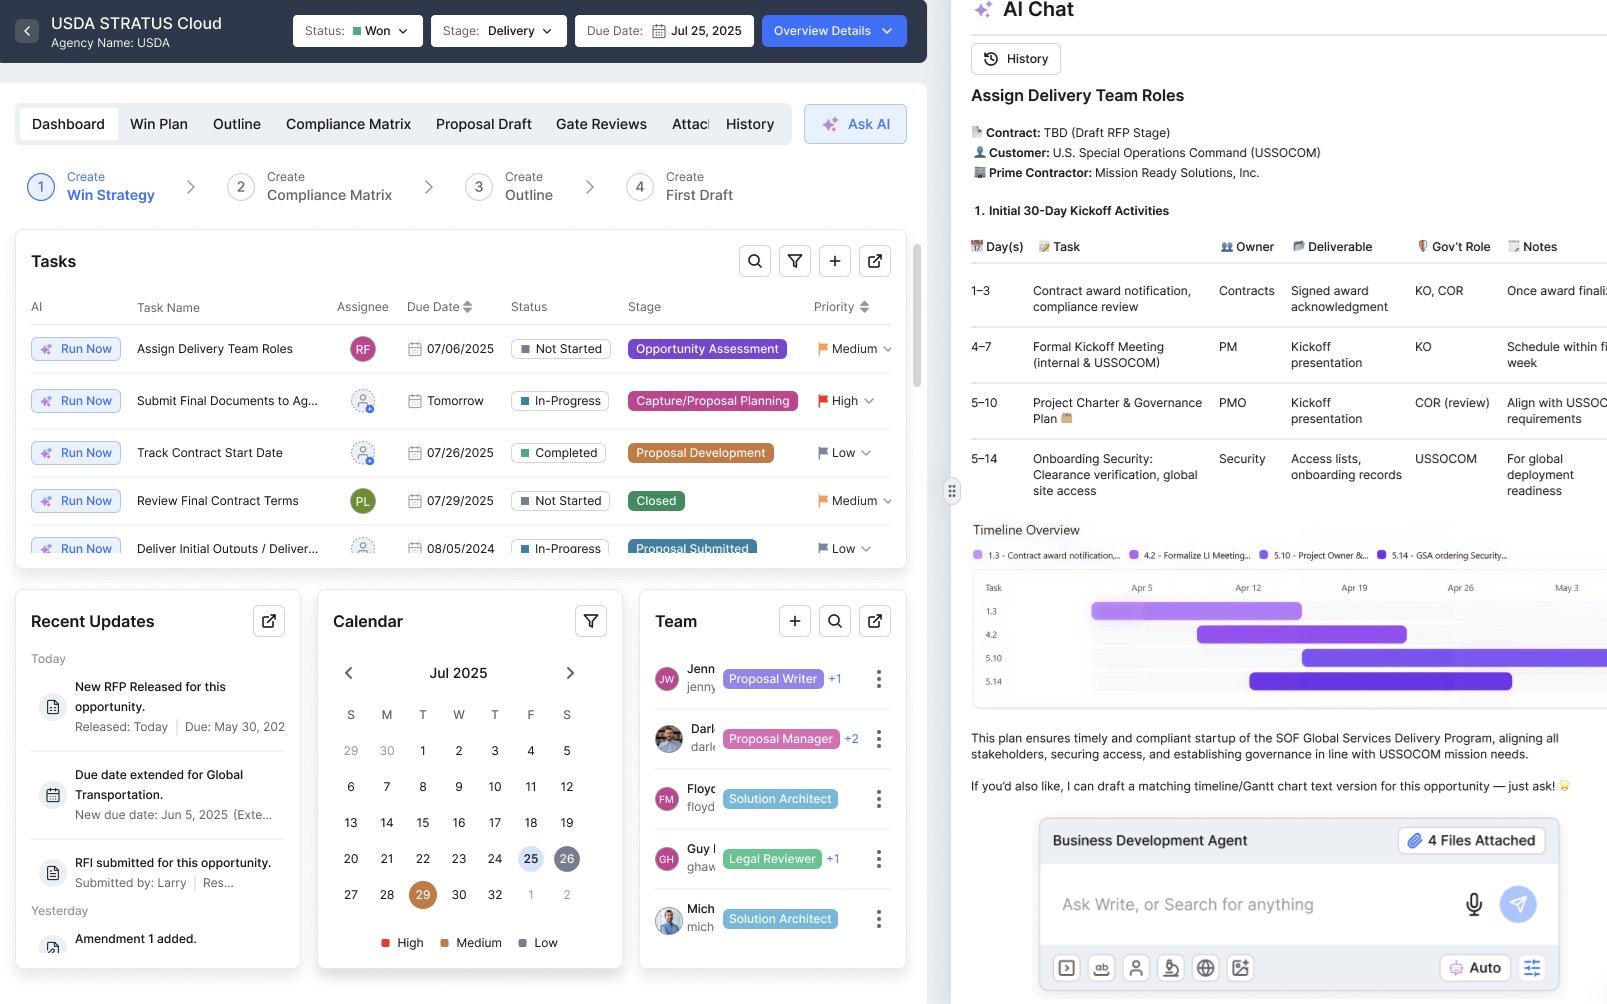The width and height of the screenshot is (1607, 1004).
Task: Click the Proposal Development stage tag
Action: click(701, 453)
